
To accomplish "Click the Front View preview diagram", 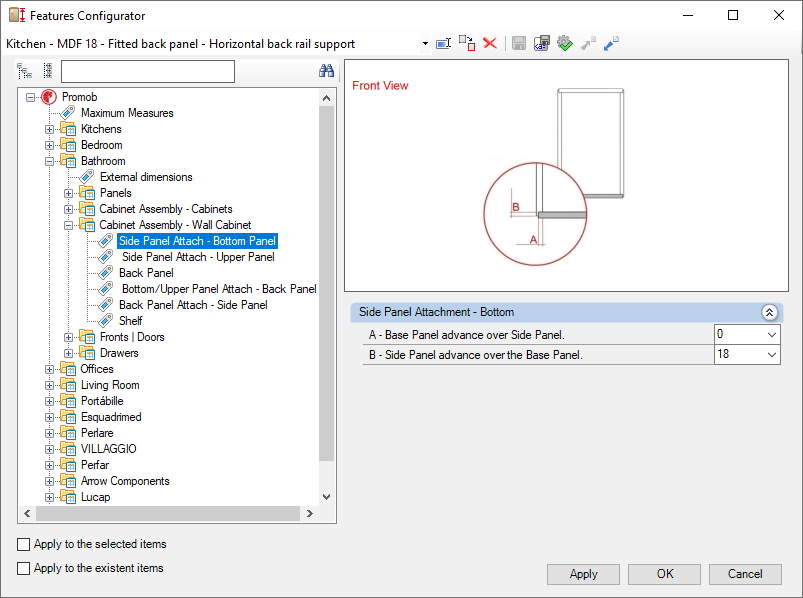I will coord(566,176).
